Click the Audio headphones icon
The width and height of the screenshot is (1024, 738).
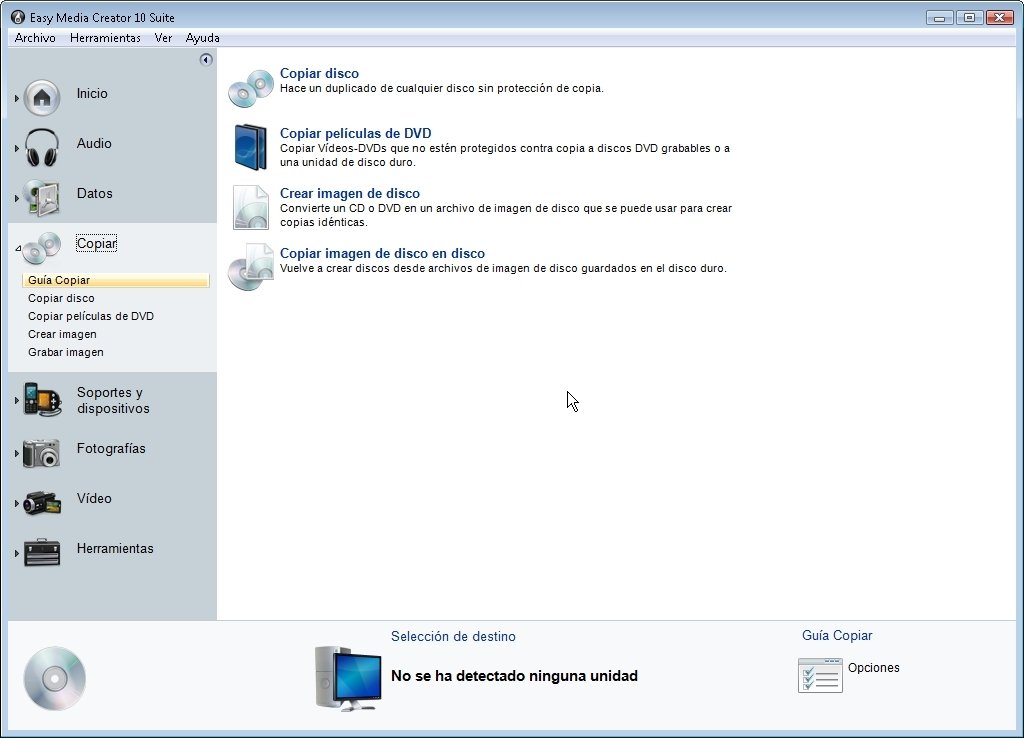point(42,148)
